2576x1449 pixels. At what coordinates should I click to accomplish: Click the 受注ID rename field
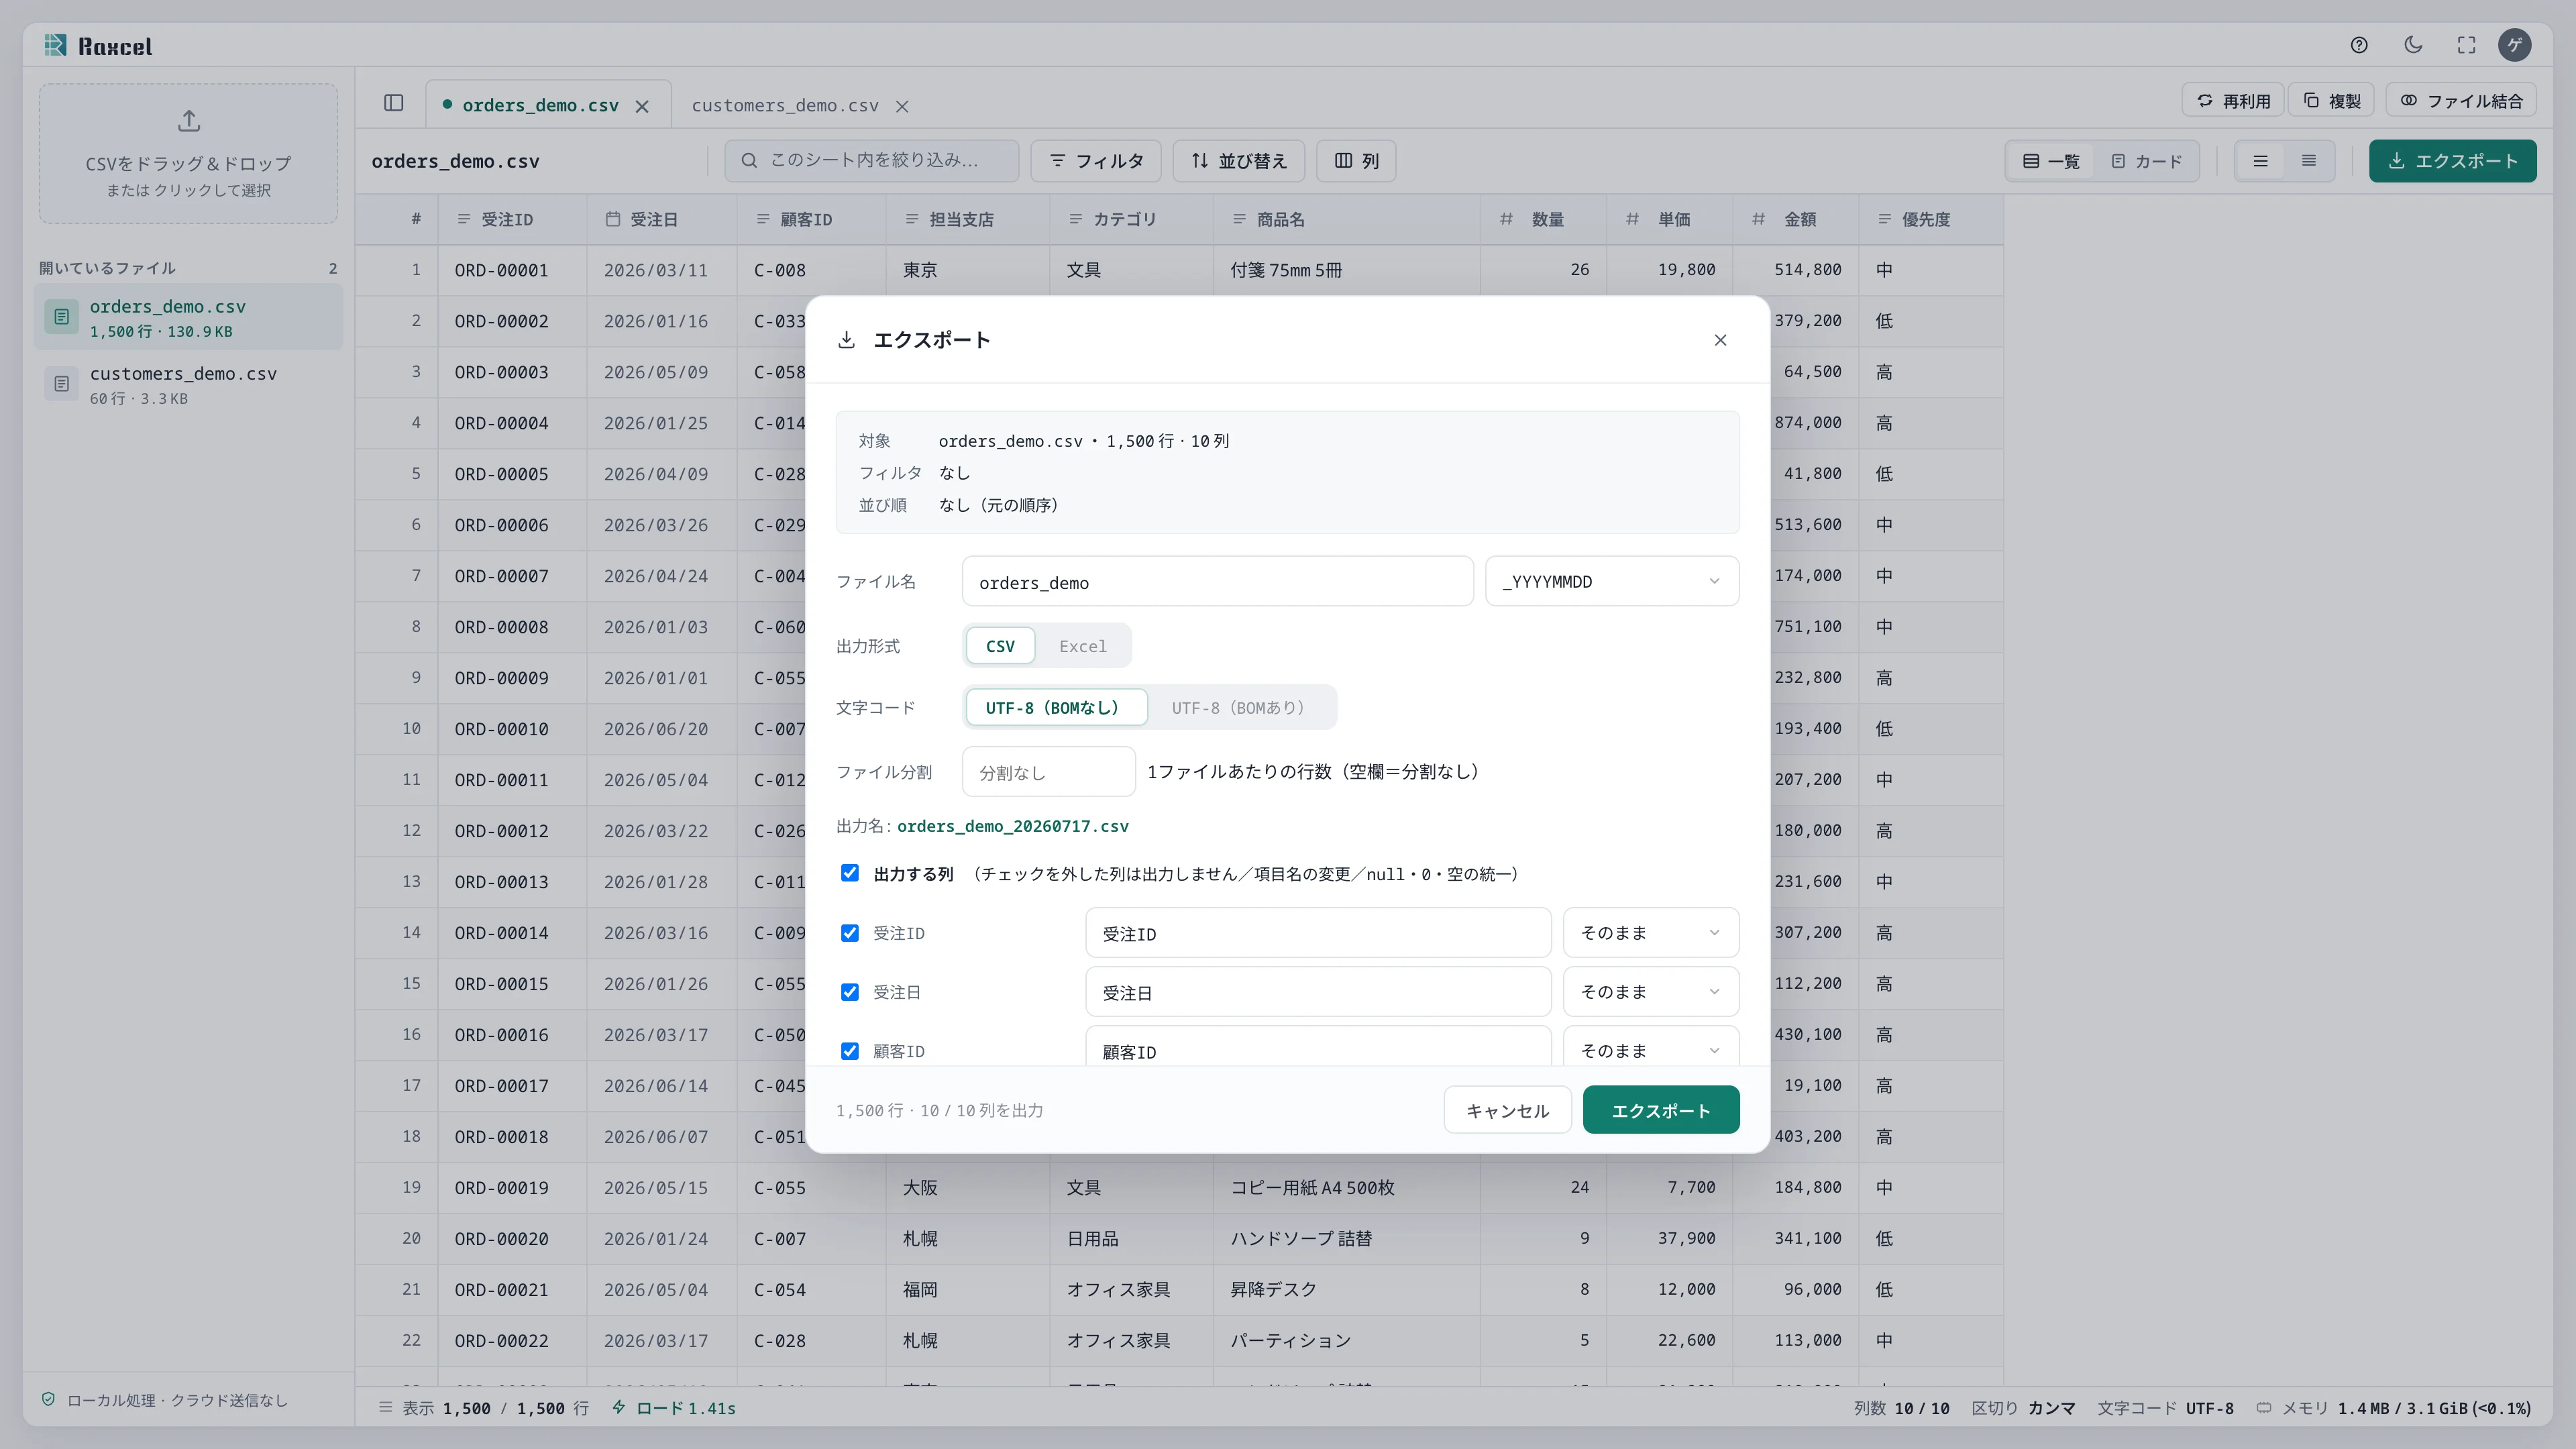1318,933
